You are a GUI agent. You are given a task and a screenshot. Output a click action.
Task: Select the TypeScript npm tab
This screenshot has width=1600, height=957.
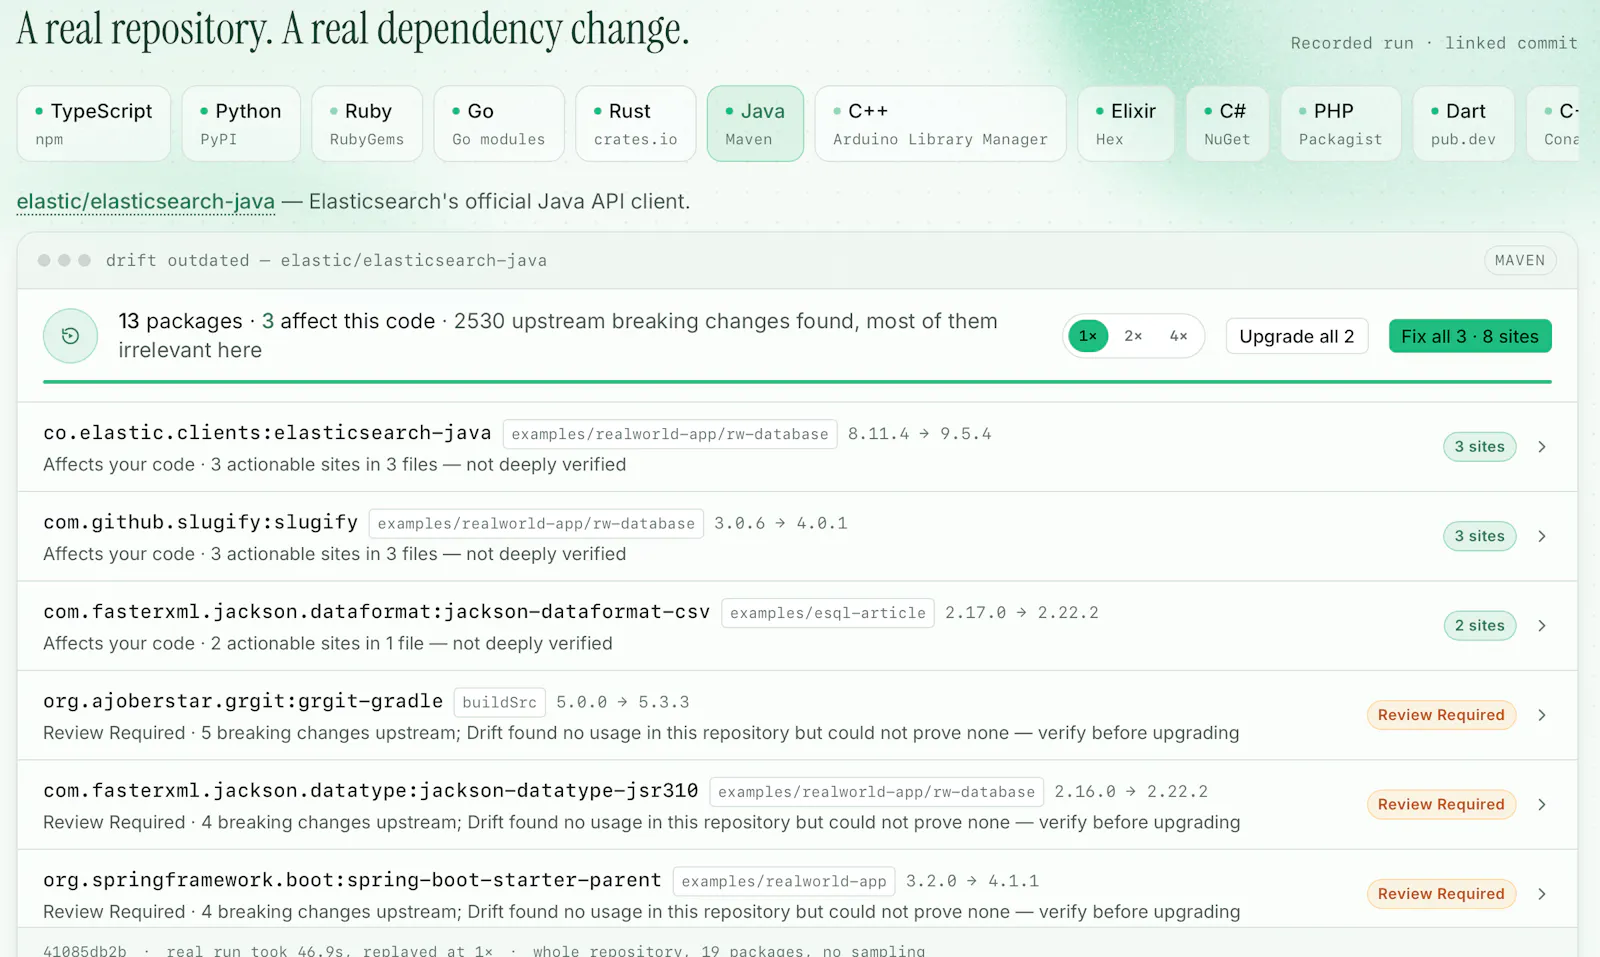pyautogui.click(x=94, y=124)
